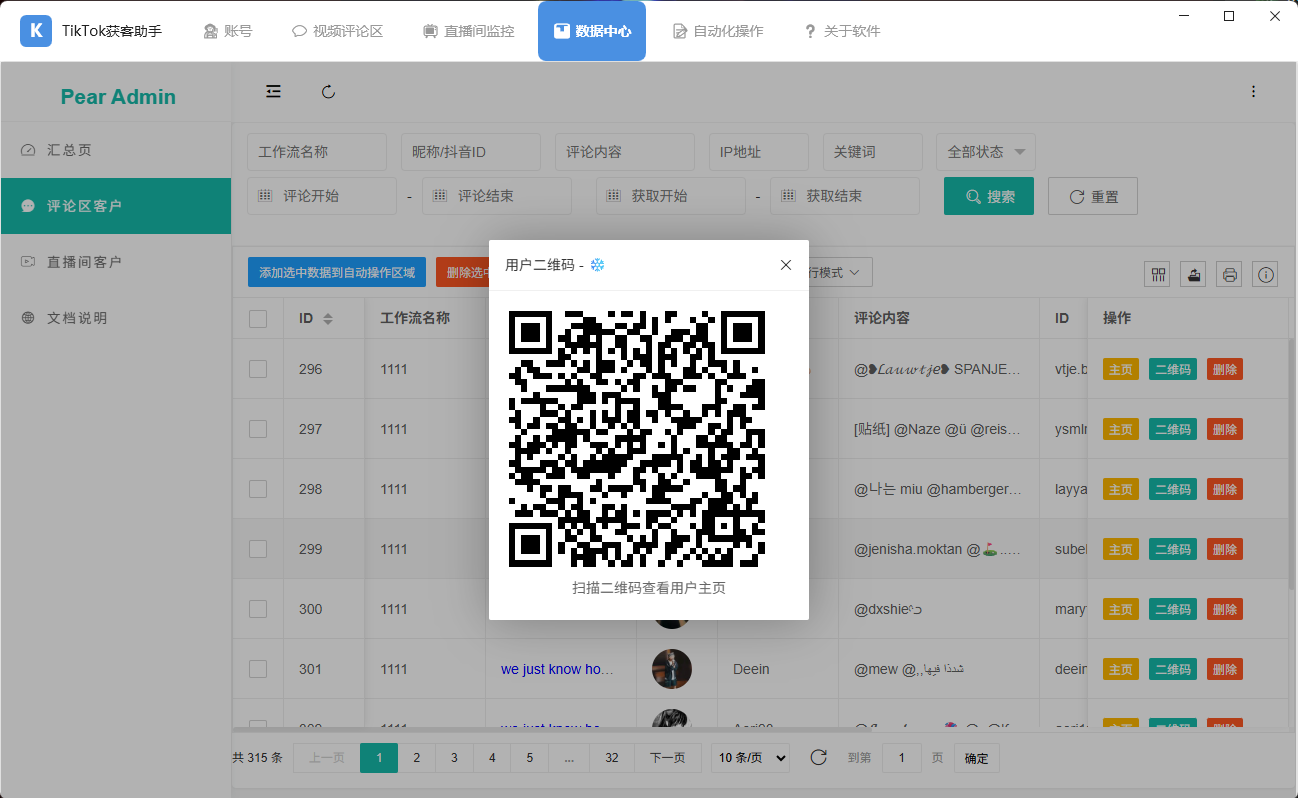The width and height of the screenshot is (1298, 798).
Task: Open the 视频评论区 tab
Action: click(x=338, y=31)
